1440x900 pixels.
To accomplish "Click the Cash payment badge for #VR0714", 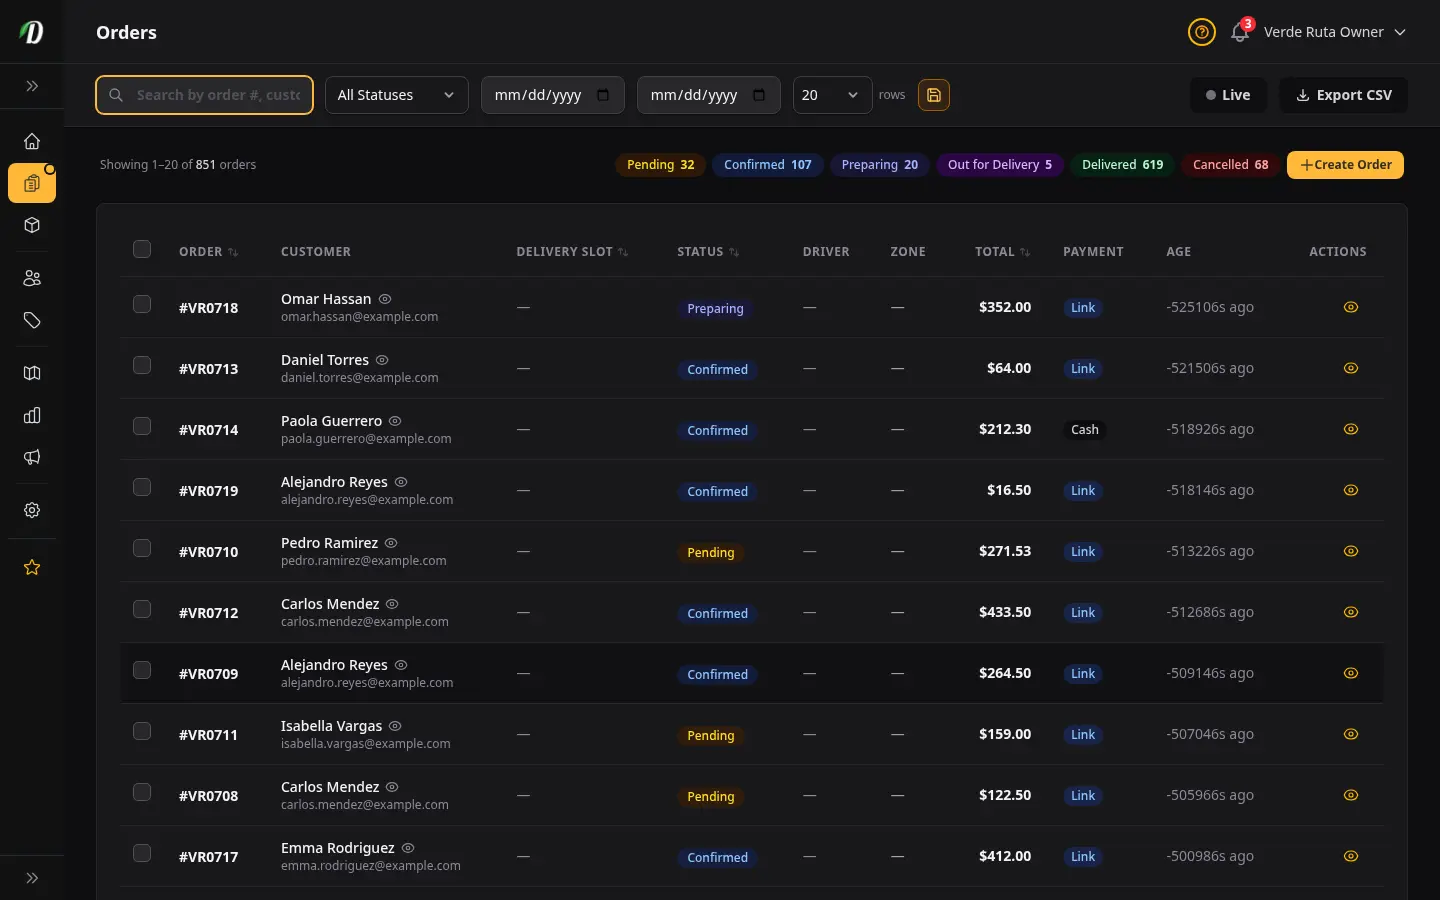I will click(x=1085, y=430).
